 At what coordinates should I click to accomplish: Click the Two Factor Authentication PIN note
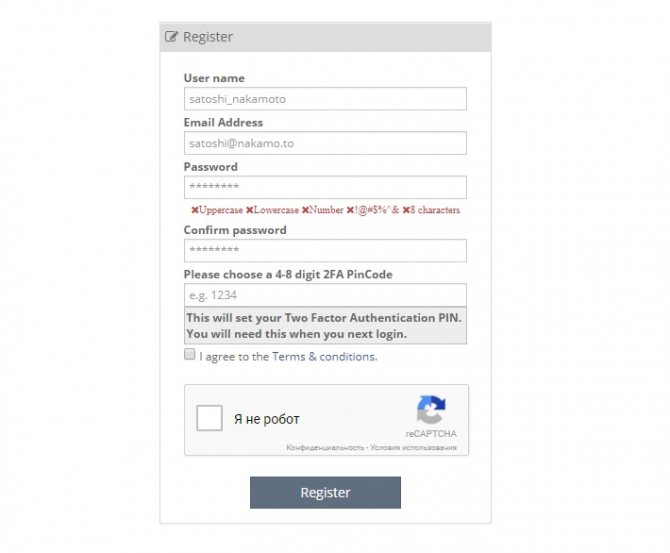[x=325, y=326]
